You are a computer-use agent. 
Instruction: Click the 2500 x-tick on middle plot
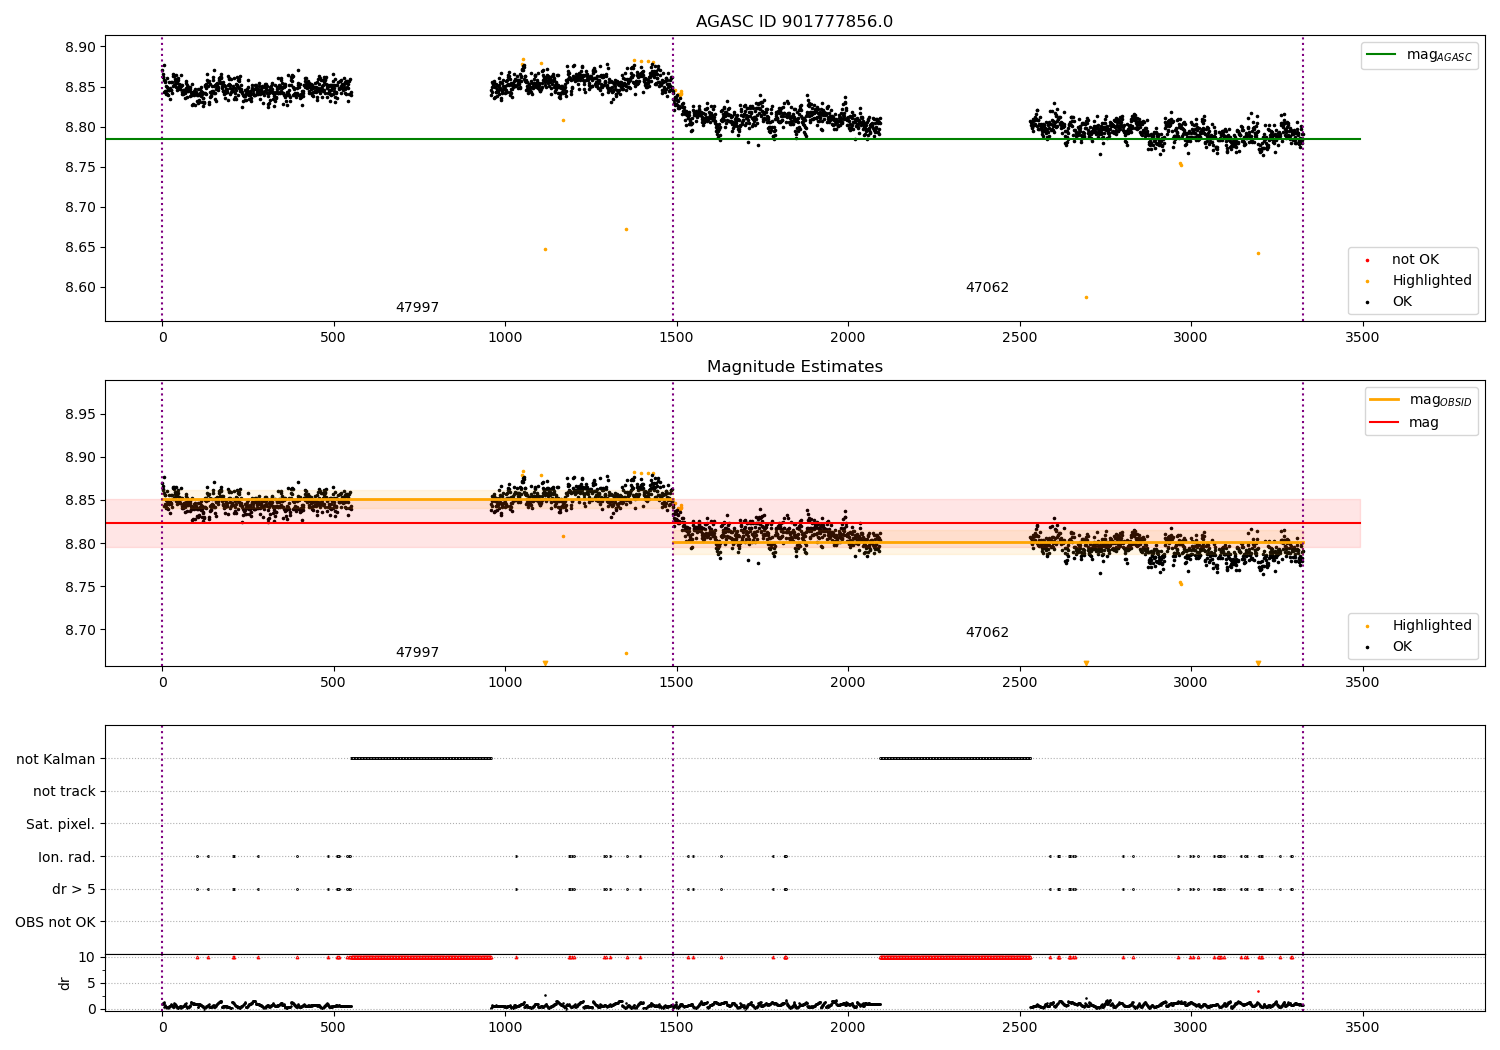[x=1019, y=682]
